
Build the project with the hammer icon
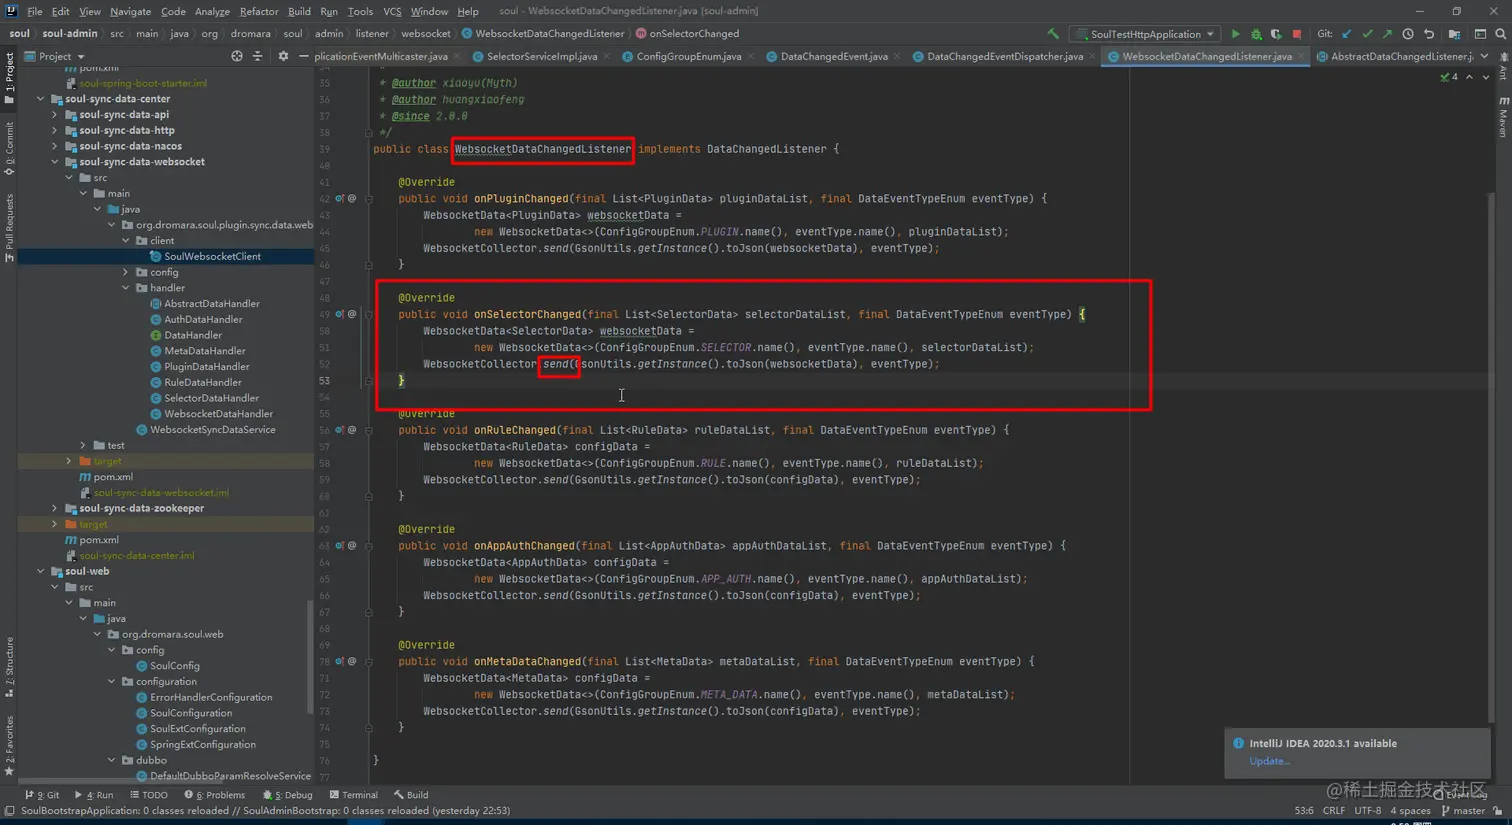1053,34
